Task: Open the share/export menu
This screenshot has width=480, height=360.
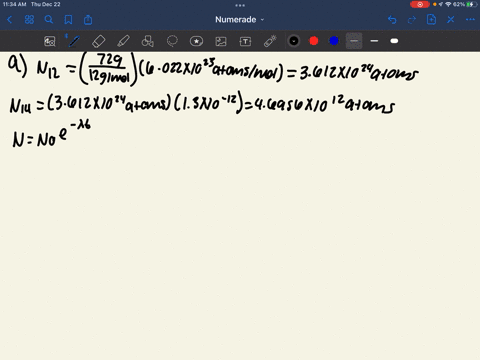Action: 88,20
